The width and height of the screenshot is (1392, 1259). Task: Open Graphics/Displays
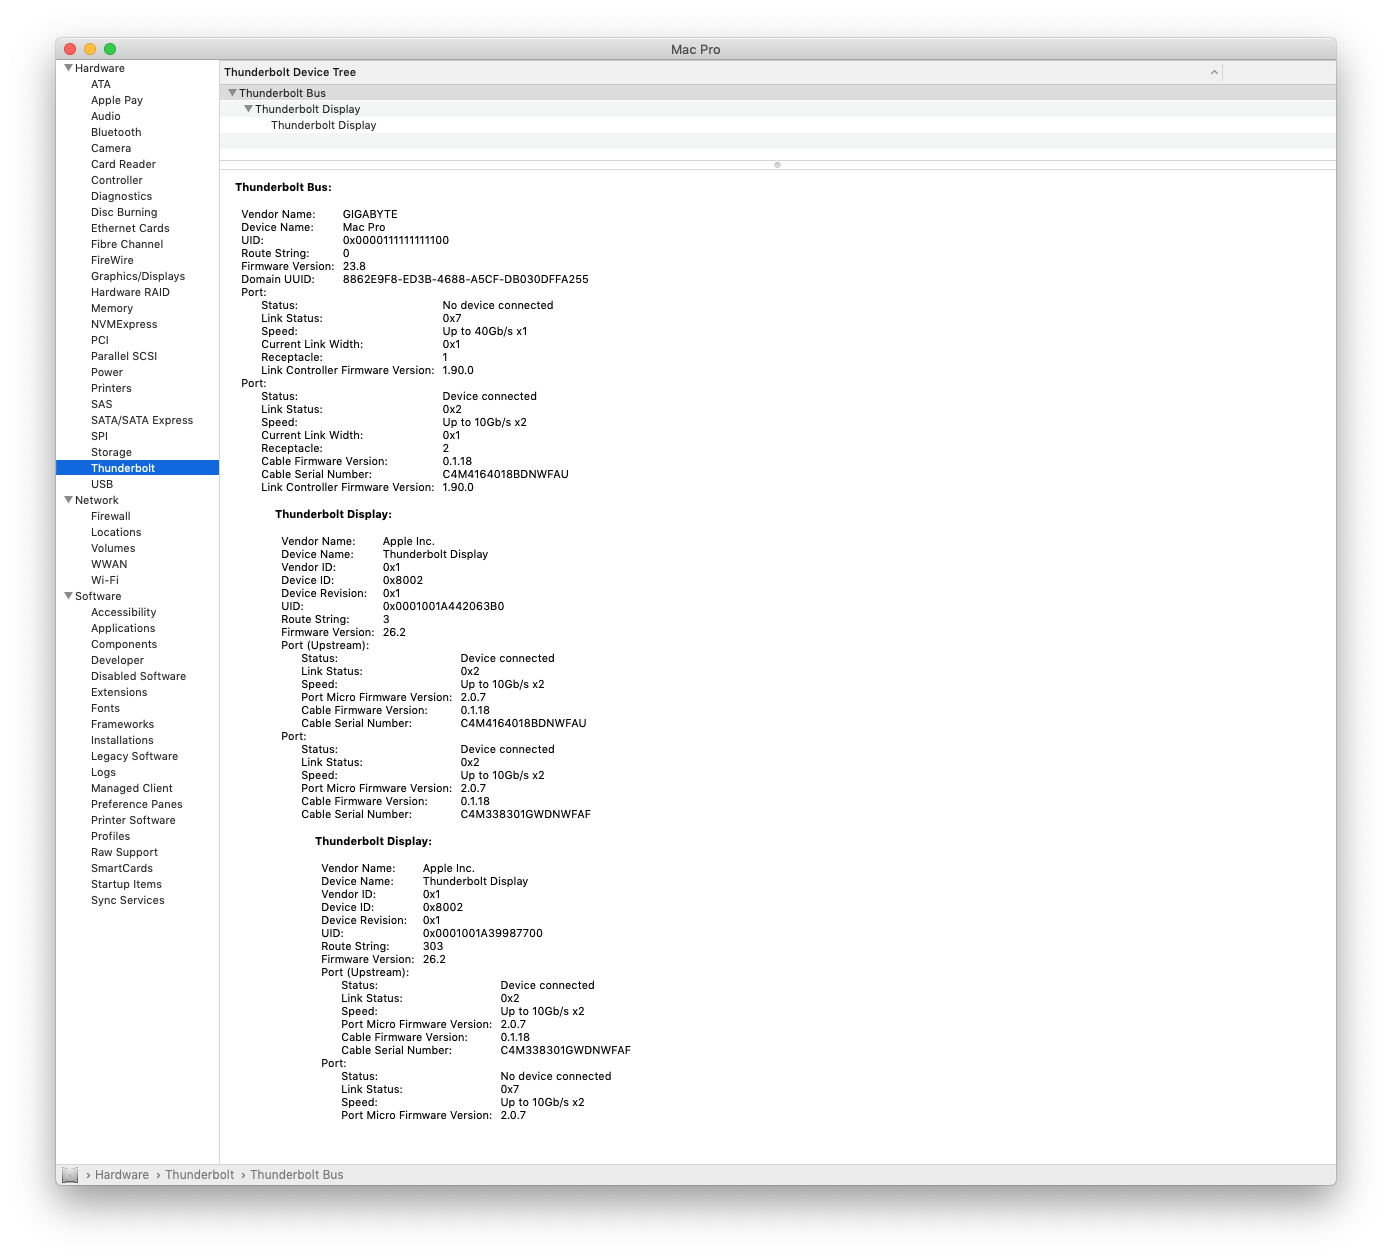coord(137,276)
